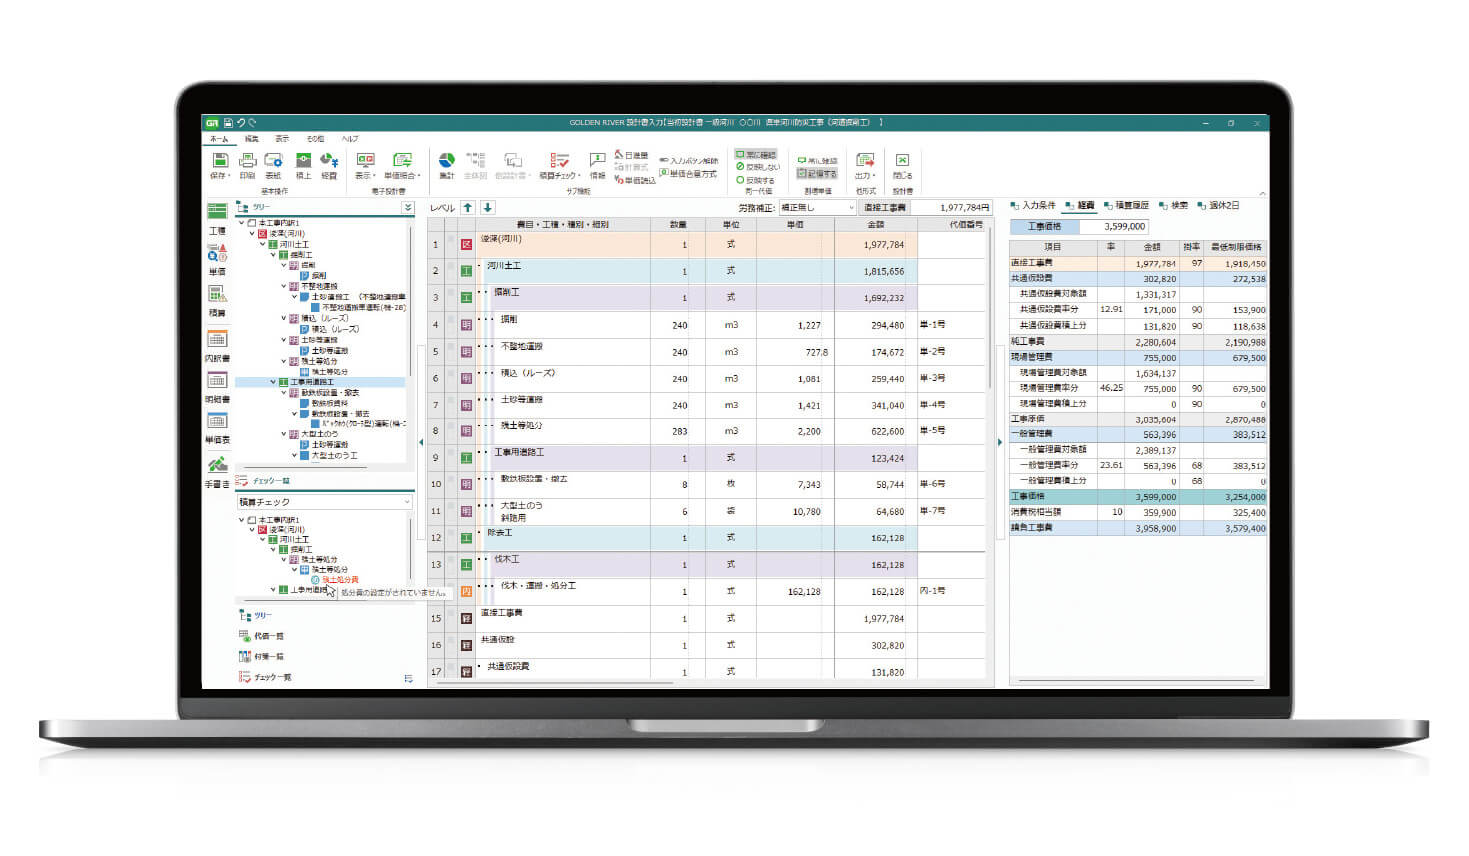Switch to the 積算履歴 tab
1469x856 pixels.
point(1127,205)
